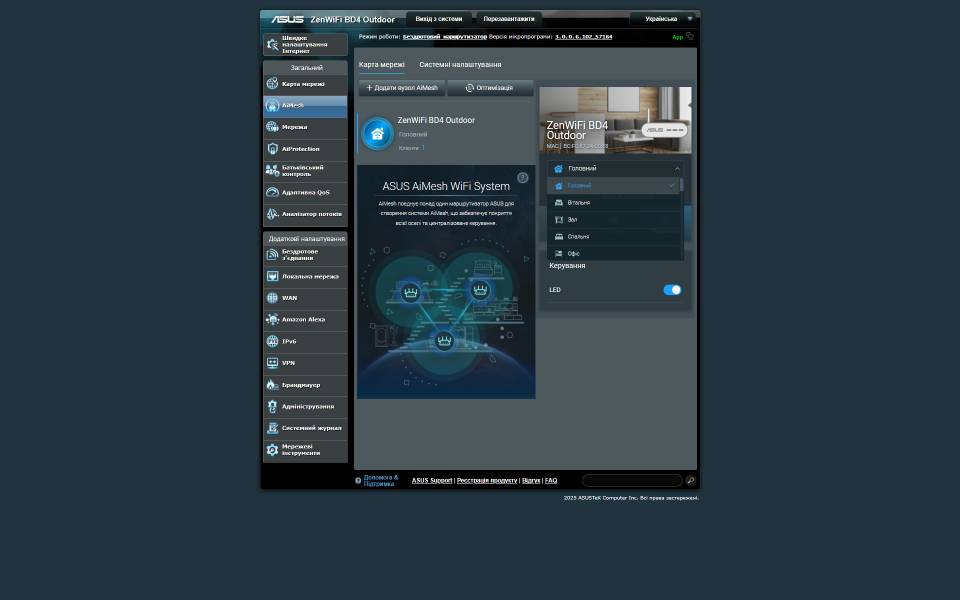Image resolution: width=960 pixels, height=600 pixels.
Task: Switch to Системні налаштування tab
Action: coord(460,65)
